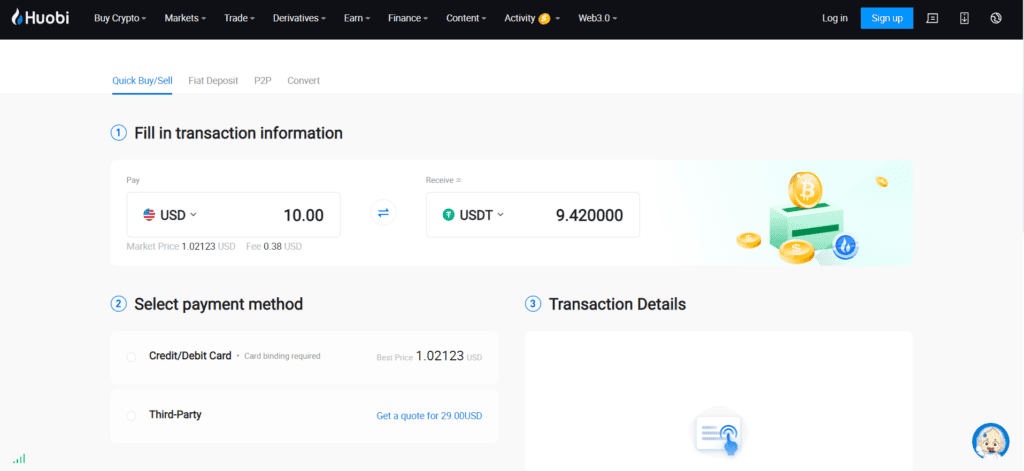Click the US flag icon beside USD
Image resolution: width=1024 pixels, height=471 pixels.
[x=149, y=214]
